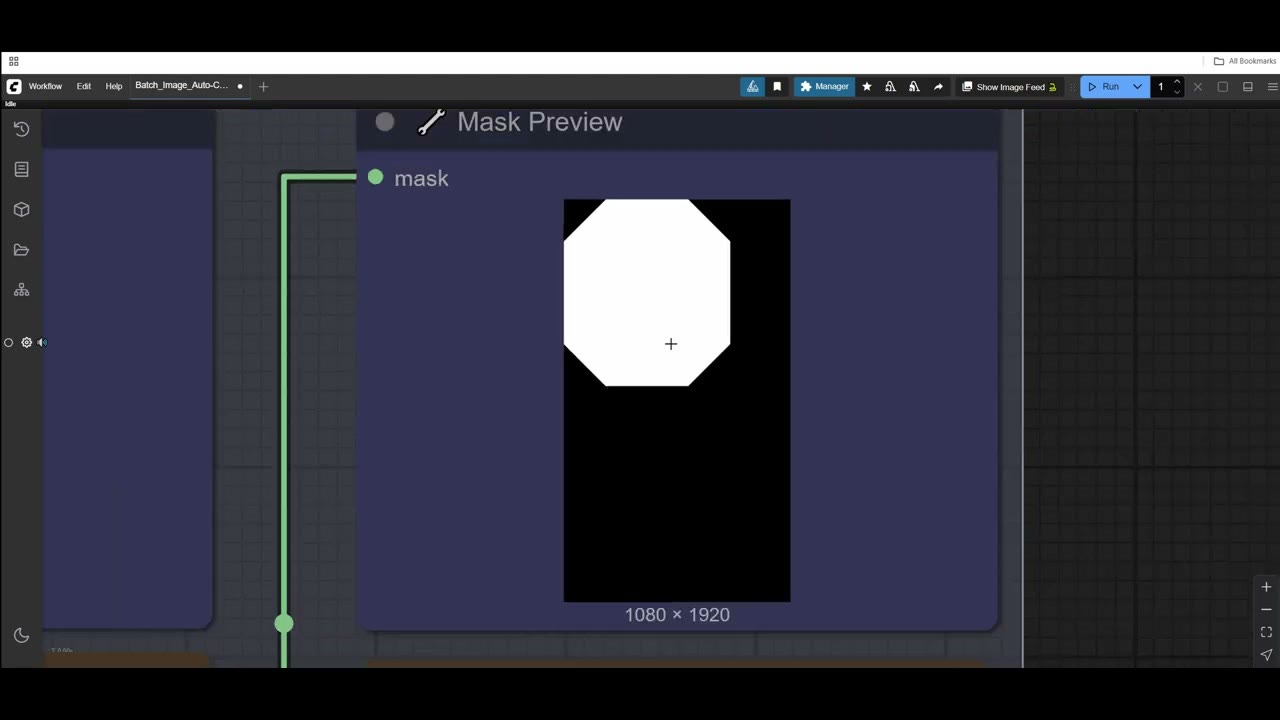
Task: Click the batch count field showing 1
Action: coord(1162,87)
